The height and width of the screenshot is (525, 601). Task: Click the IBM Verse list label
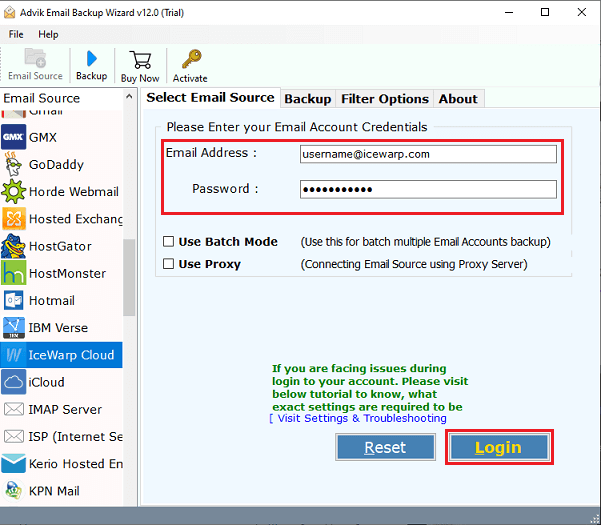pos(58,327)
